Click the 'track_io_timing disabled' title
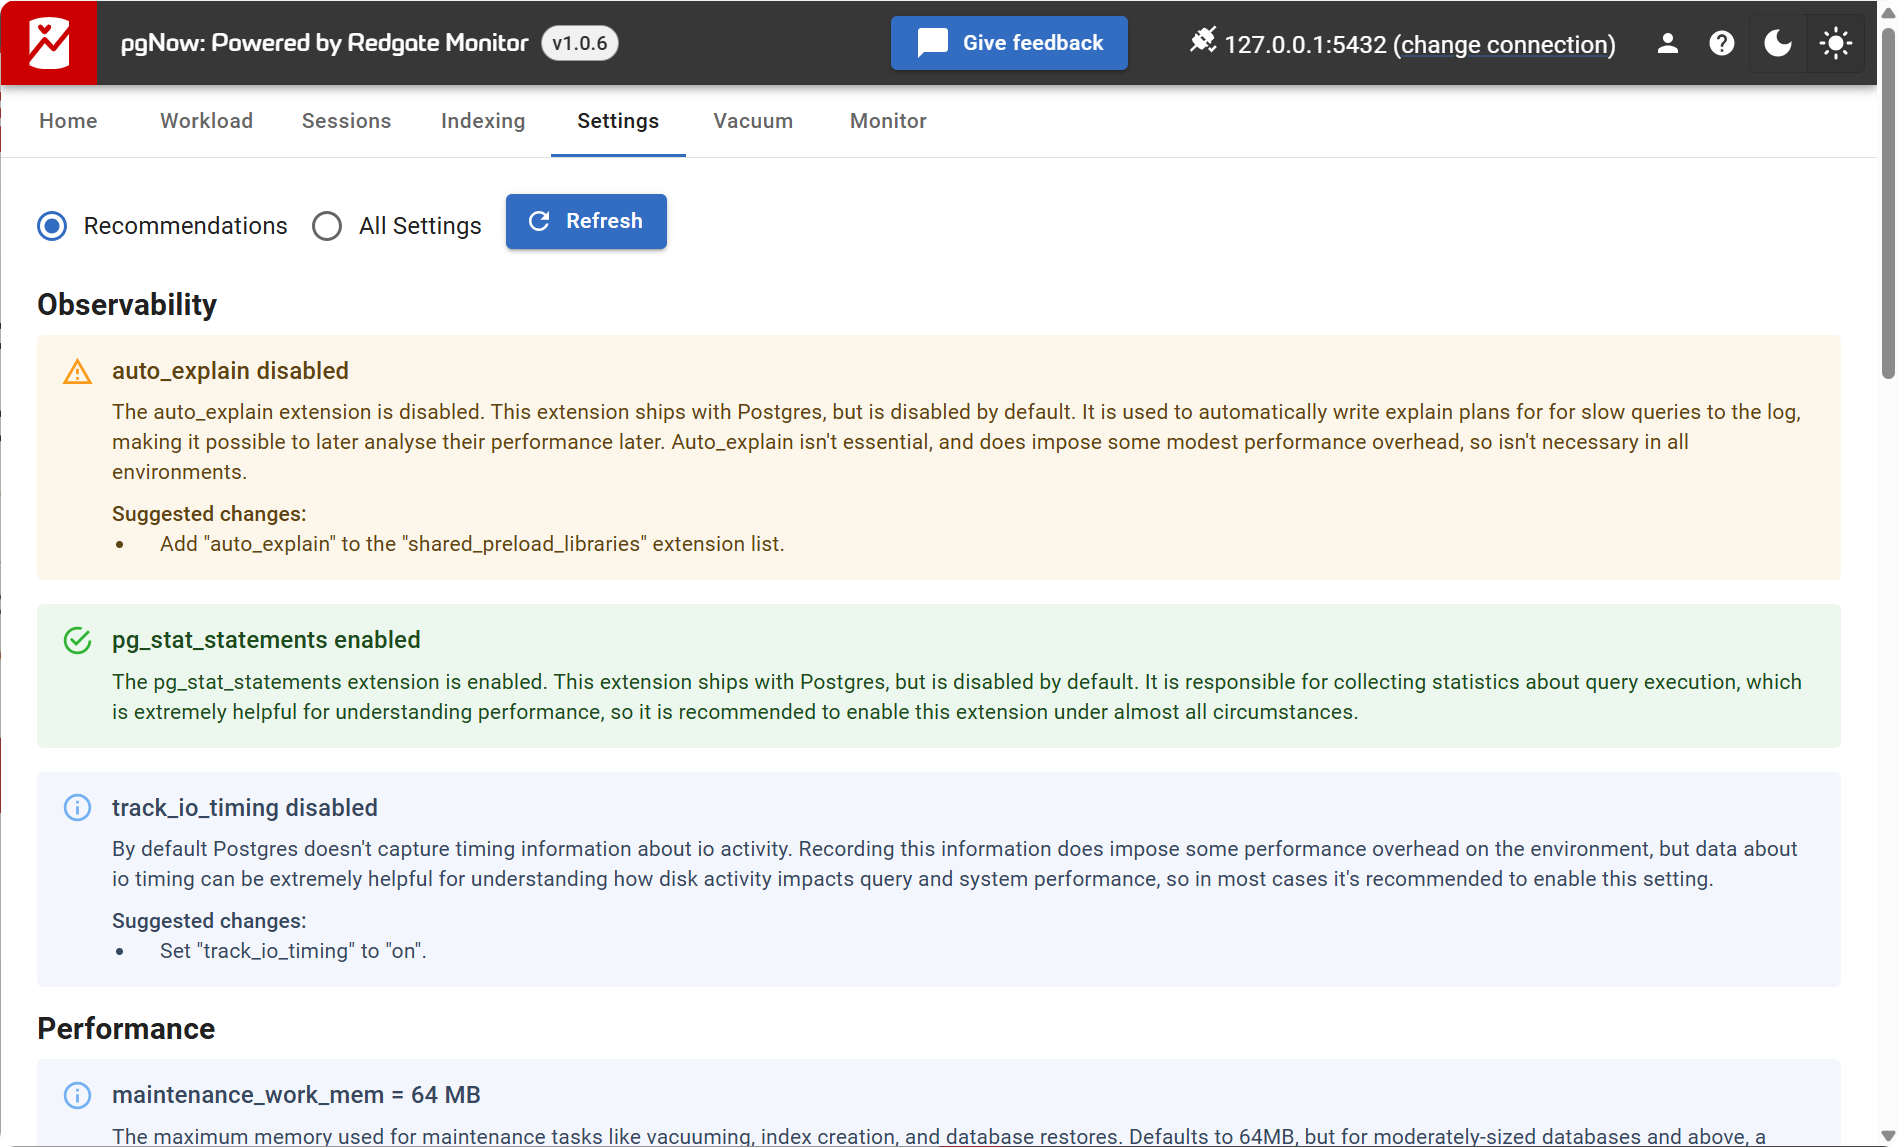Viewport: 1899px width, 1147px height. point(245,808)
